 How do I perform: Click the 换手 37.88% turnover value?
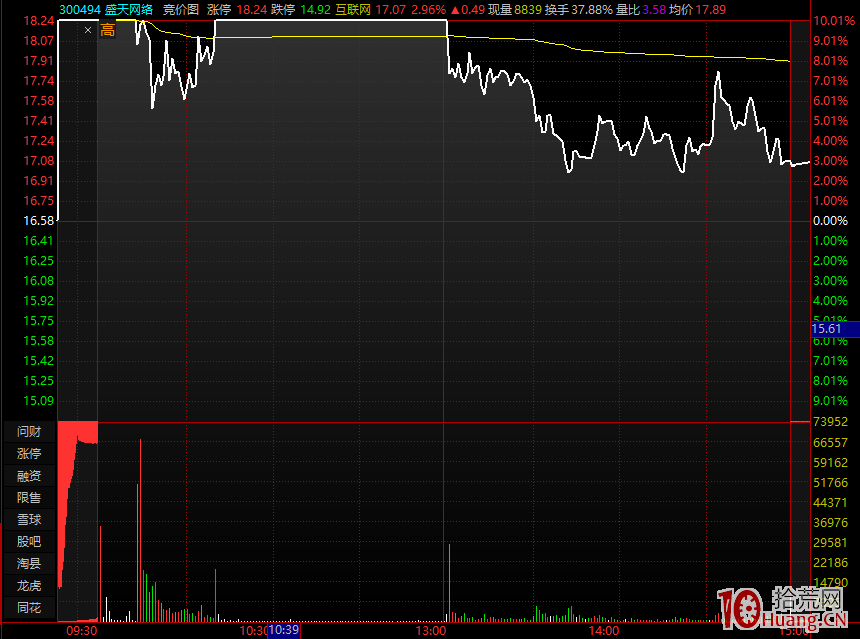579,9
